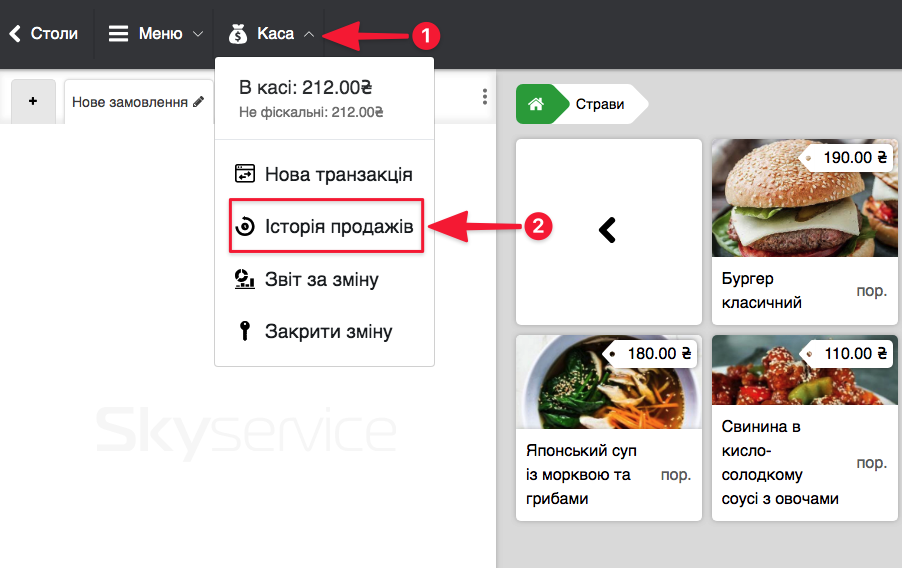
Task: Open Звіт за зміну report
Action: [x=320, y=280]
